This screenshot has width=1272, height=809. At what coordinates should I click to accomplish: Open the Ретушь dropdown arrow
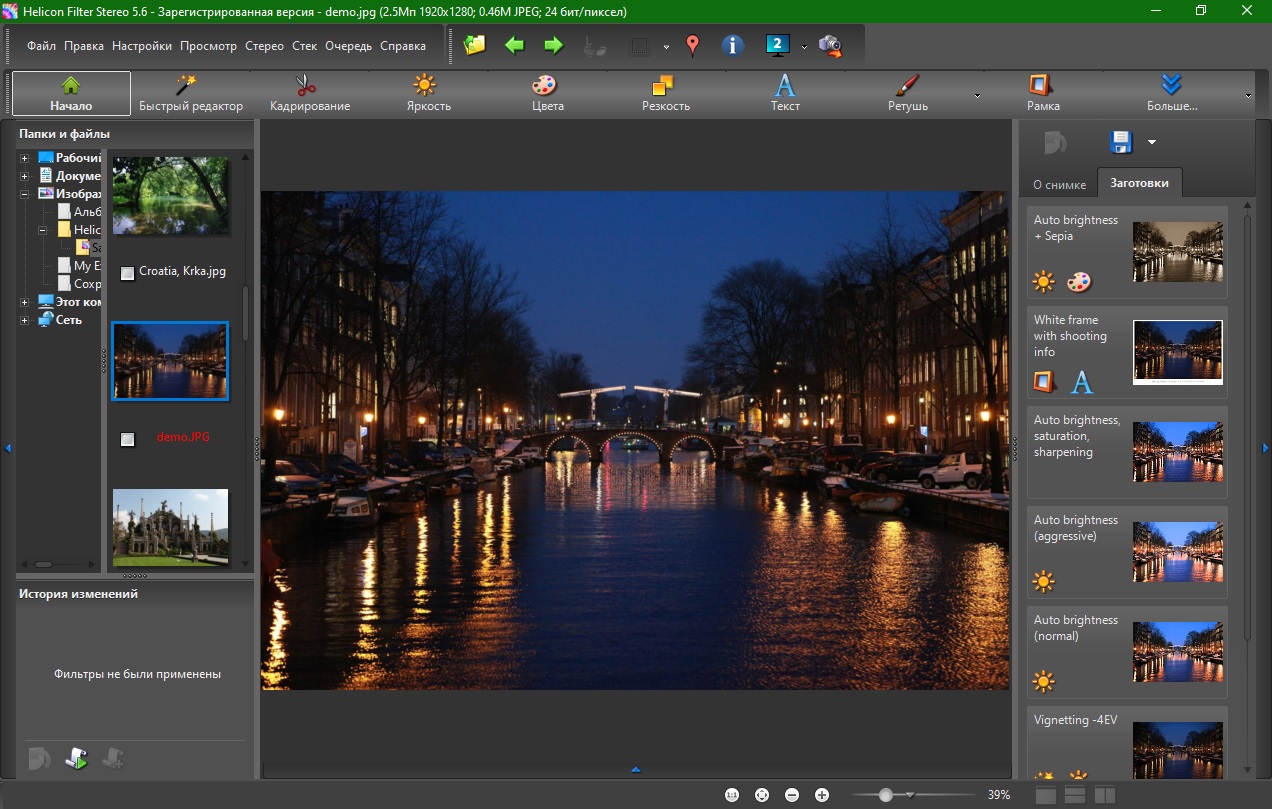976,96
